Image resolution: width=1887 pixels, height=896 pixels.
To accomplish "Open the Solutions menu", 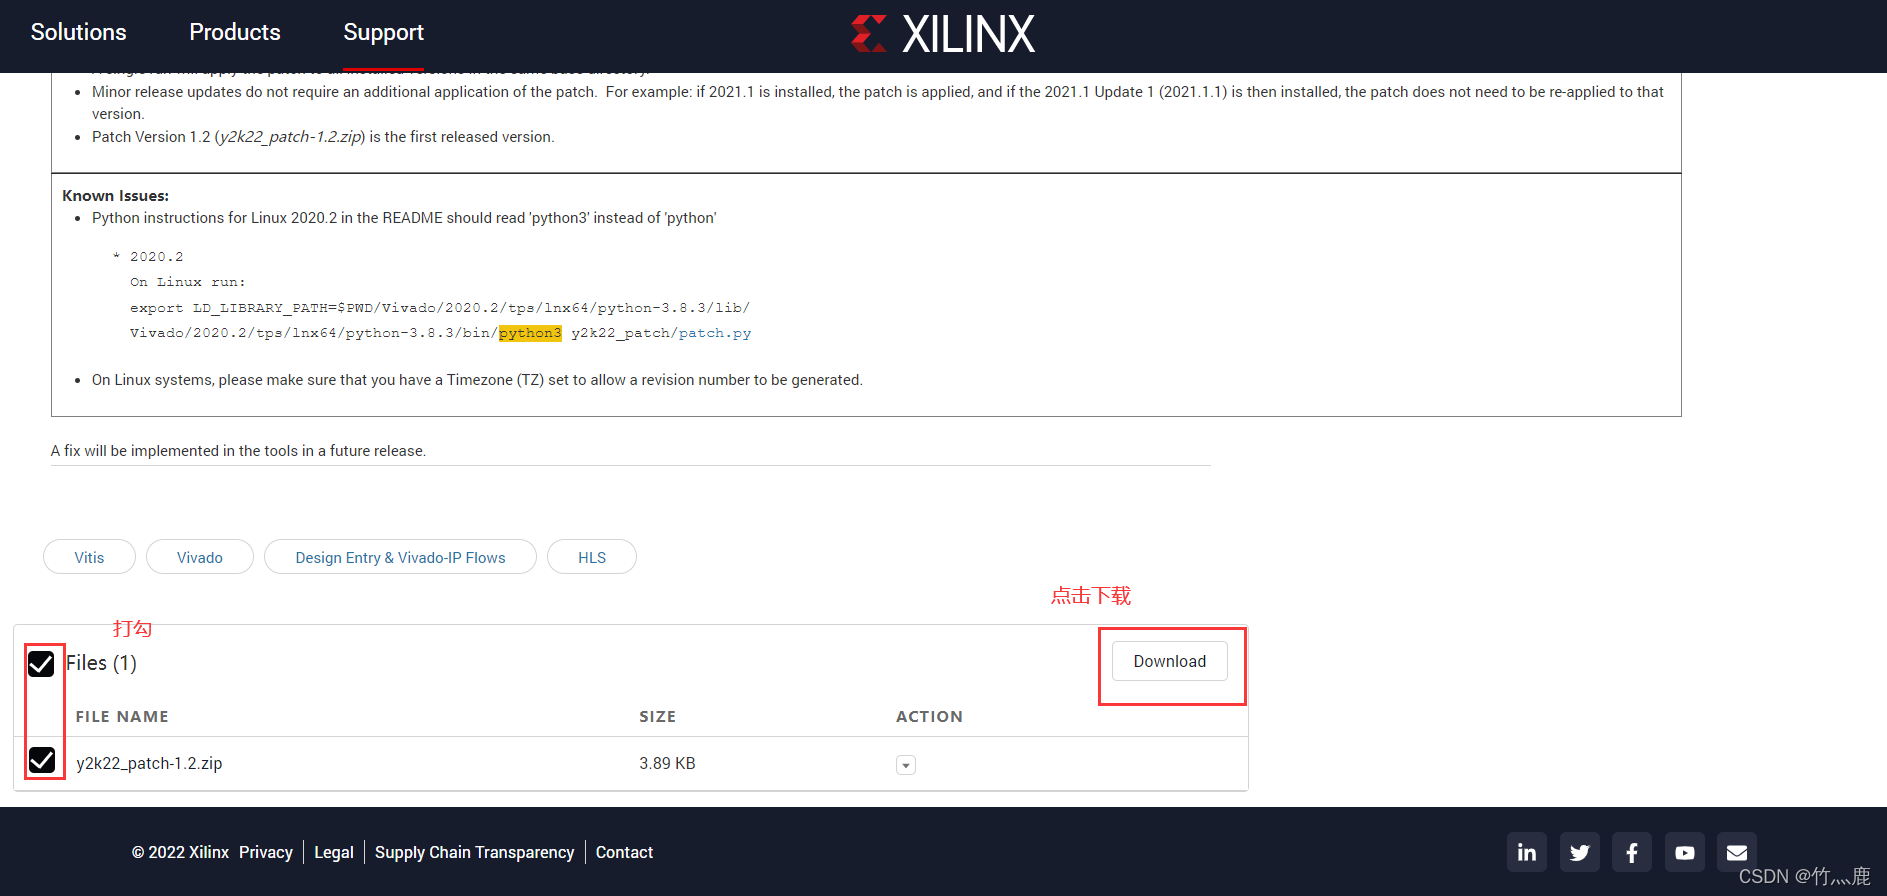I will tap(78, 32).
